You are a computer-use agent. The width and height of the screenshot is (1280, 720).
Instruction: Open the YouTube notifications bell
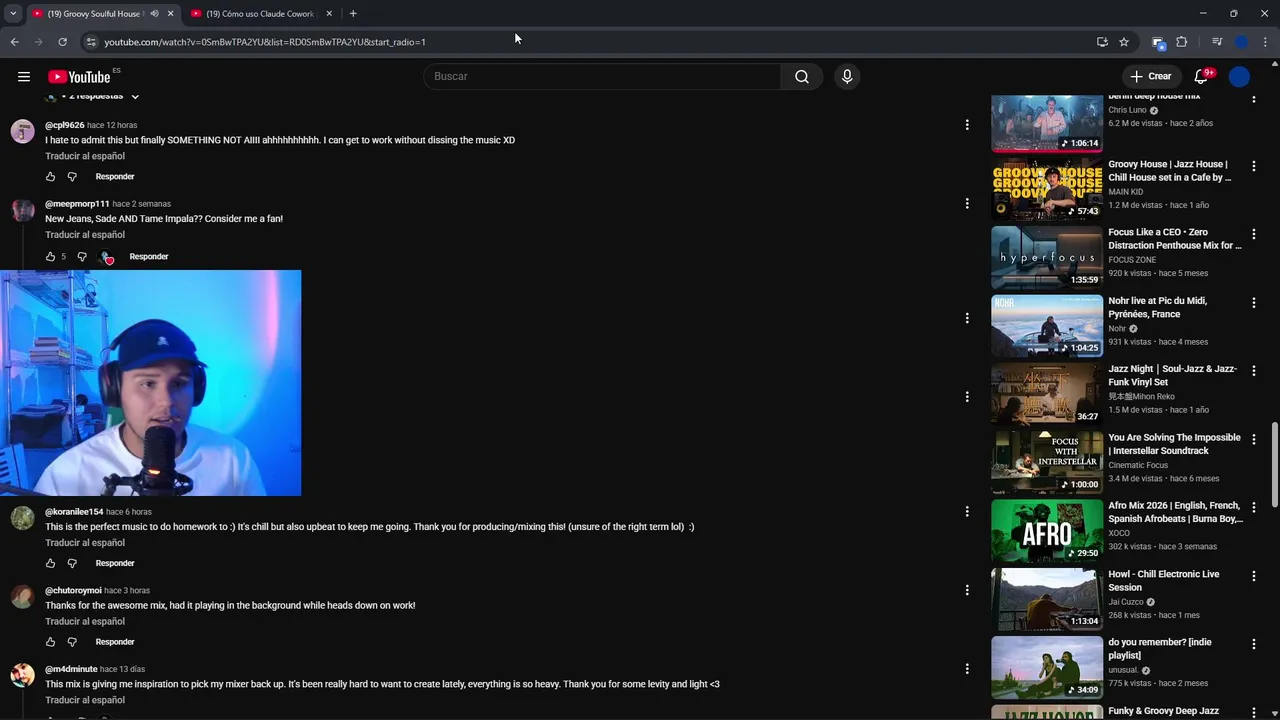point(1201,76)
